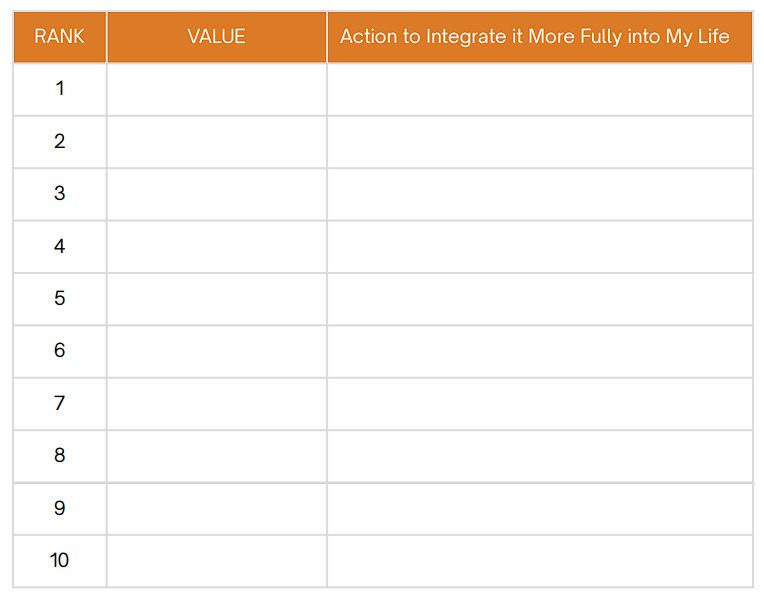Image resolution: width=764 pixels, height=597 pixels.
Task: Select the VALUE cell for rank 8
Action: click(216, 456)
